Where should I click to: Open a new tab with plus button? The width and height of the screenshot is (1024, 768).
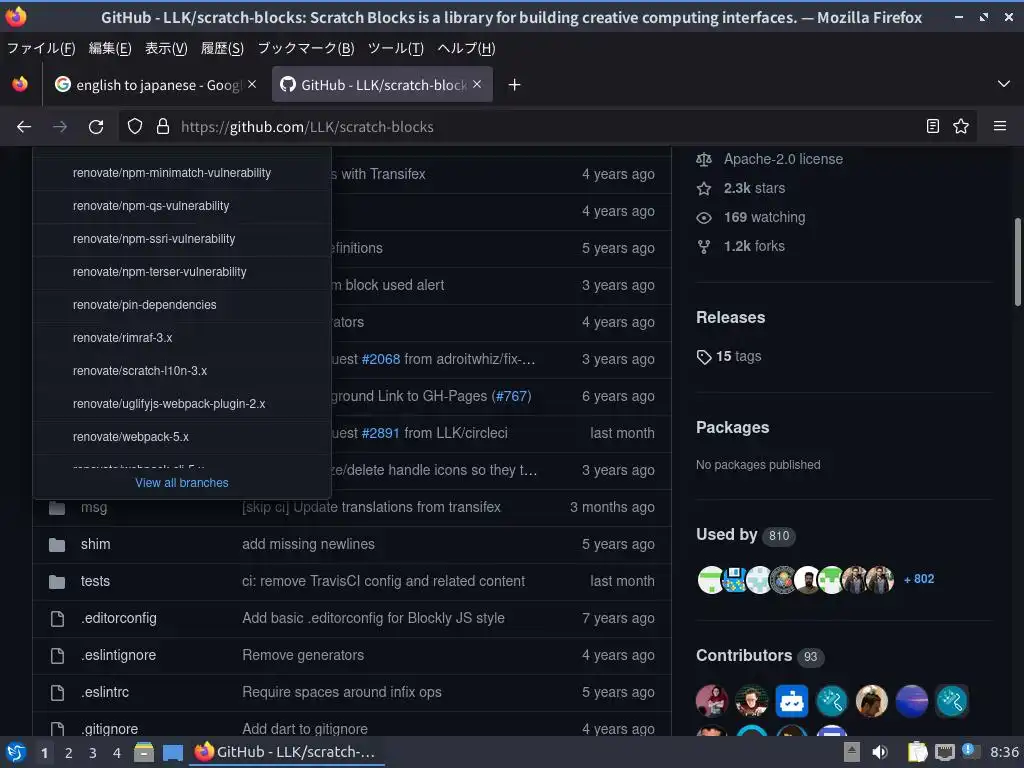[x=514, y=85]
